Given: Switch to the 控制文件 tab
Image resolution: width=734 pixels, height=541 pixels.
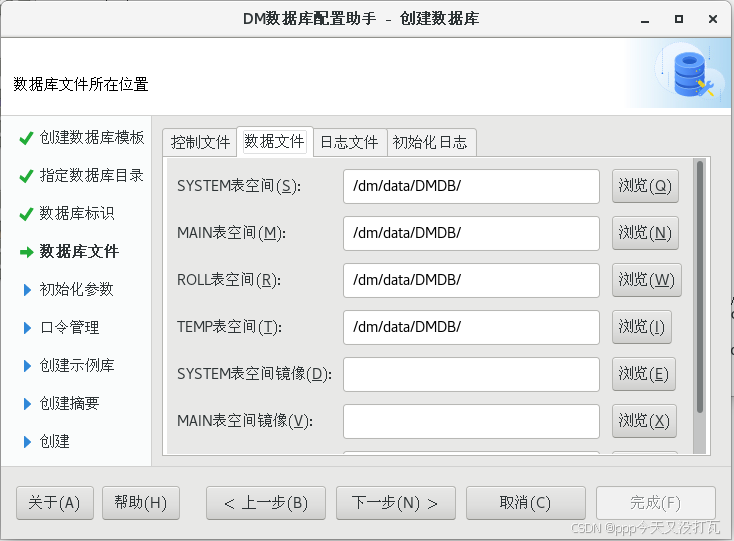Looking at the screenshot, I should coord(200,142).
